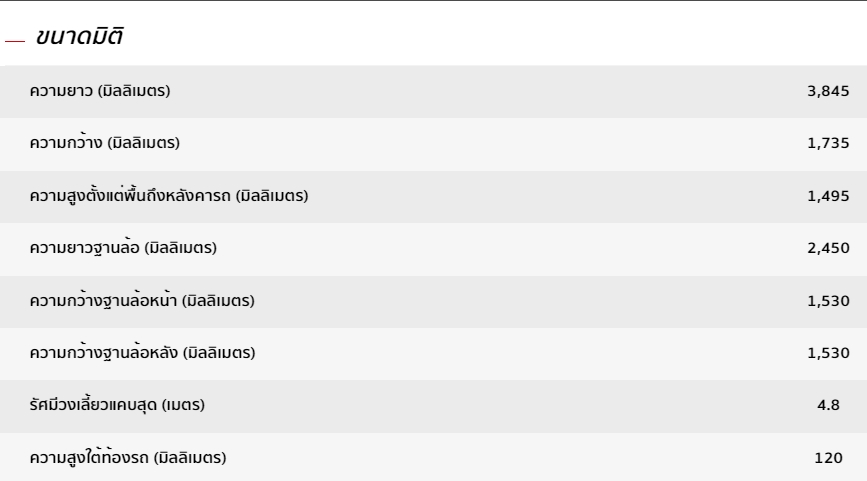Click the length value 3,845
867x481 pixels.
828,92
